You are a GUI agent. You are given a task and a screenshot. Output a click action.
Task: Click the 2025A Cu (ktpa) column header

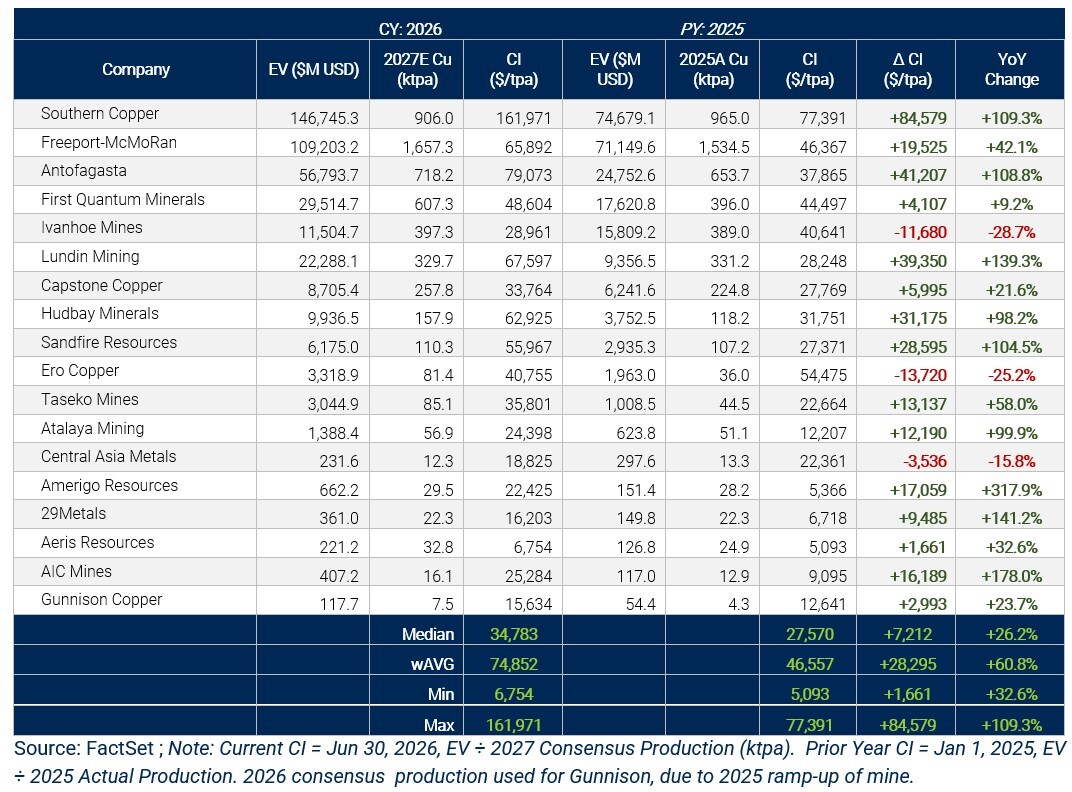(713, 69)
